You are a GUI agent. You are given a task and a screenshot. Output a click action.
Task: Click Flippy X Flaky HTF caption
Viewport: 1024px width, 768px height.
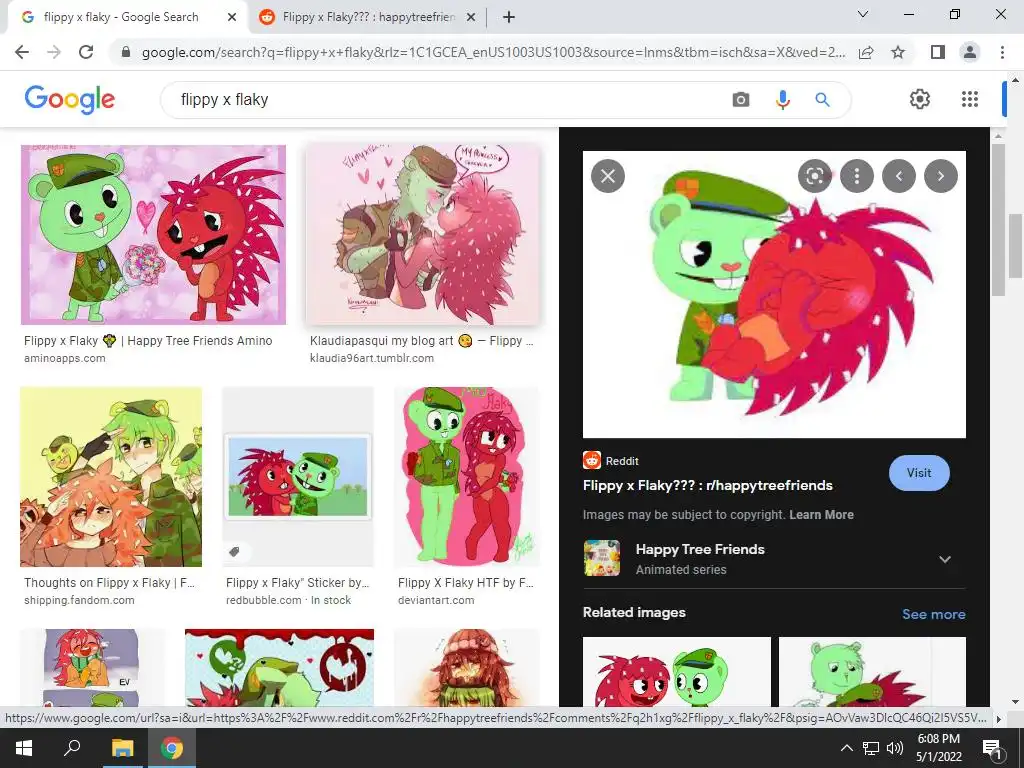[x=466, y=583]
